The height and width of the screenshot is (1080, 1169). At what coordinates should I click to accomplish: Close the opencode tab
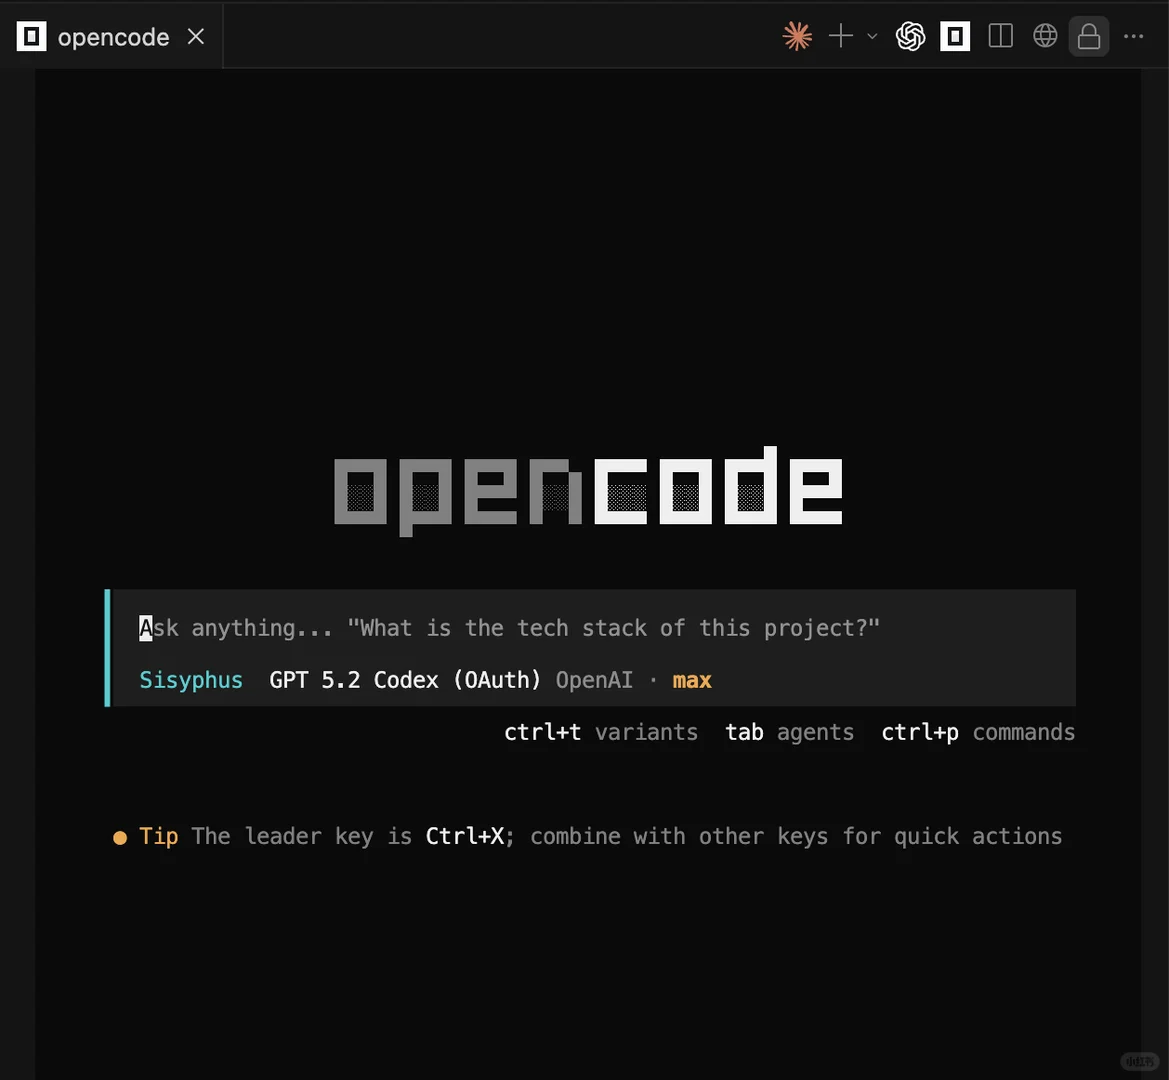tap(195, 36)
